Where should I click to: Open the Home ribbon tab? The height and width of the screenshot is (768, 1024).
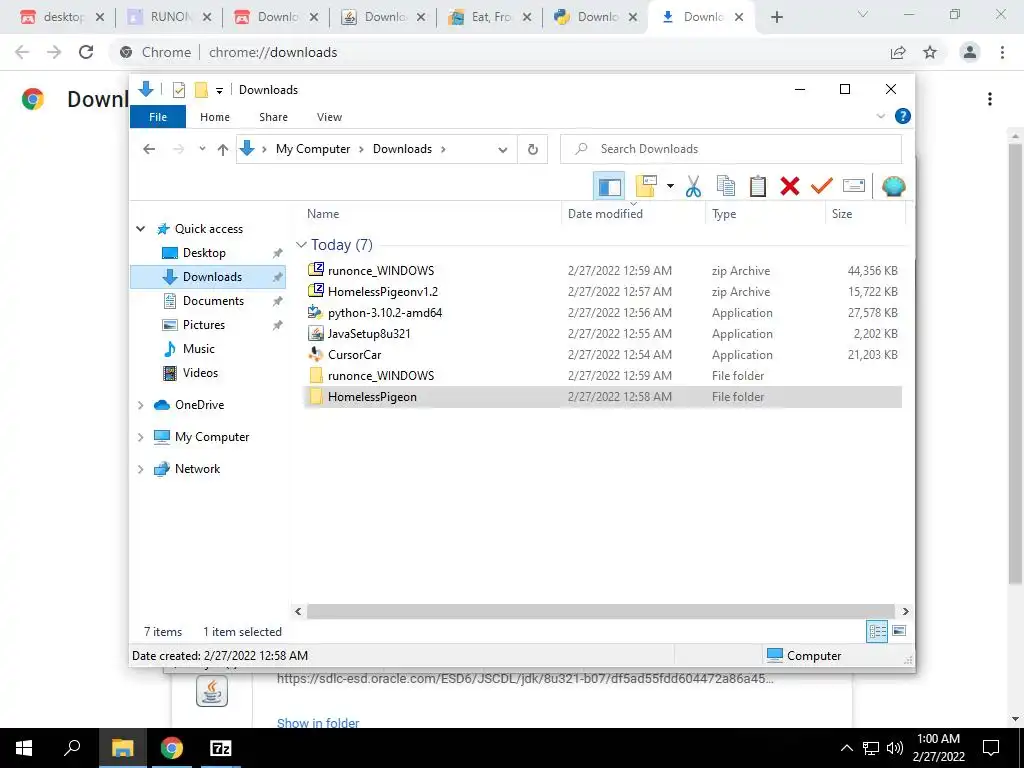click(215, 117)
